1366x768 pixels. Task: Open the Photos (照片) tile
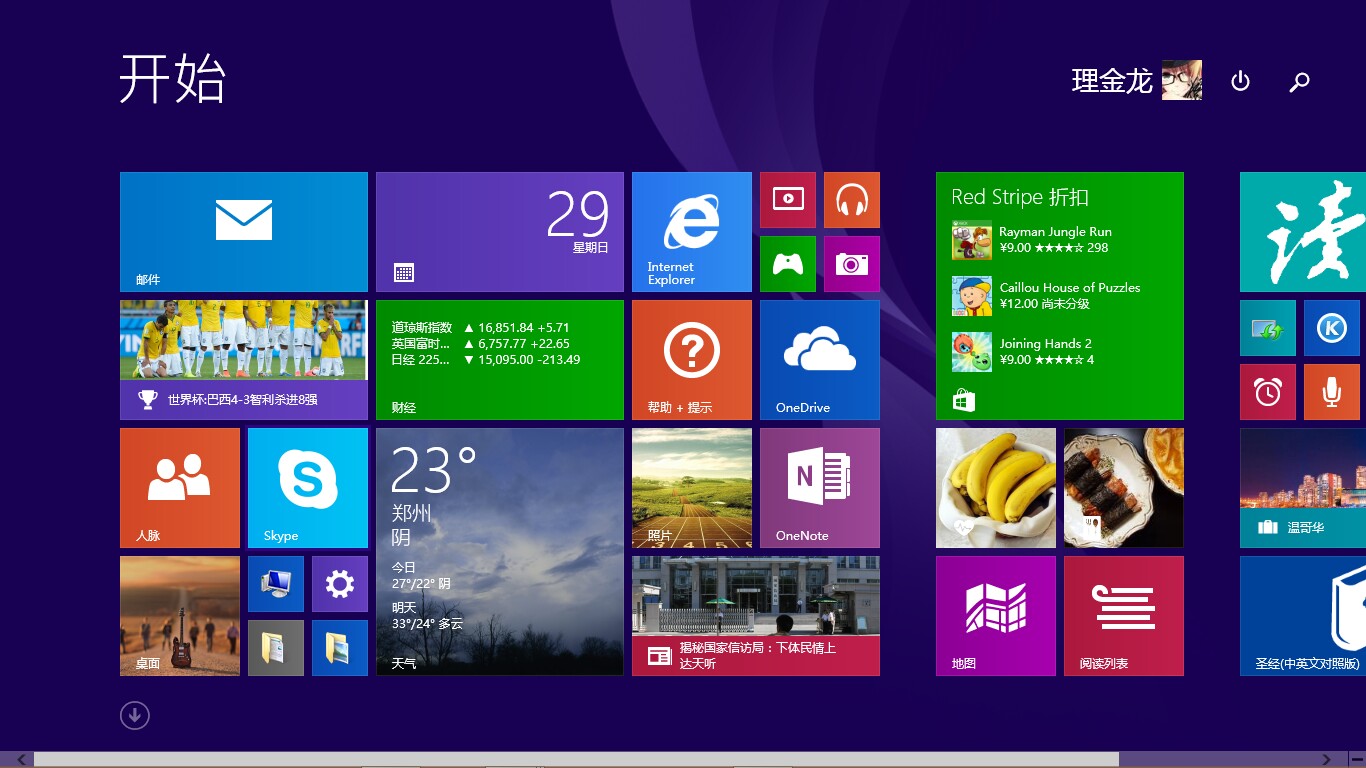(x=692, y=488)
